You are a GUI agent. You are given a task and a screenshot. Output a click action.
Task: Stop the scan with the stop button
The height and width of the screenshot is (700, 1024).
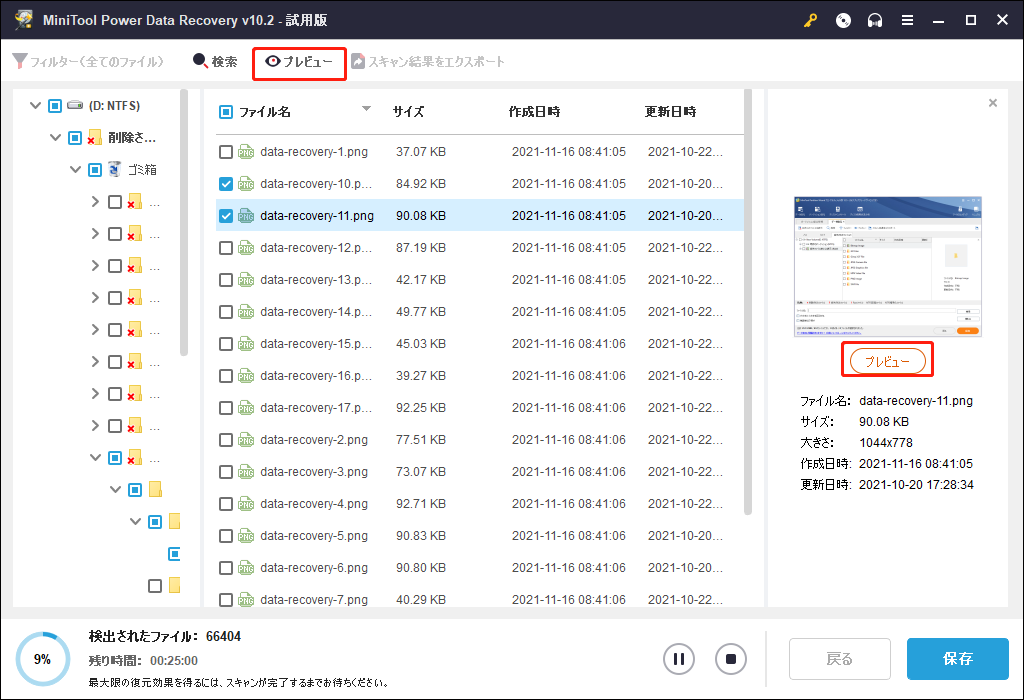click(731, 659)
